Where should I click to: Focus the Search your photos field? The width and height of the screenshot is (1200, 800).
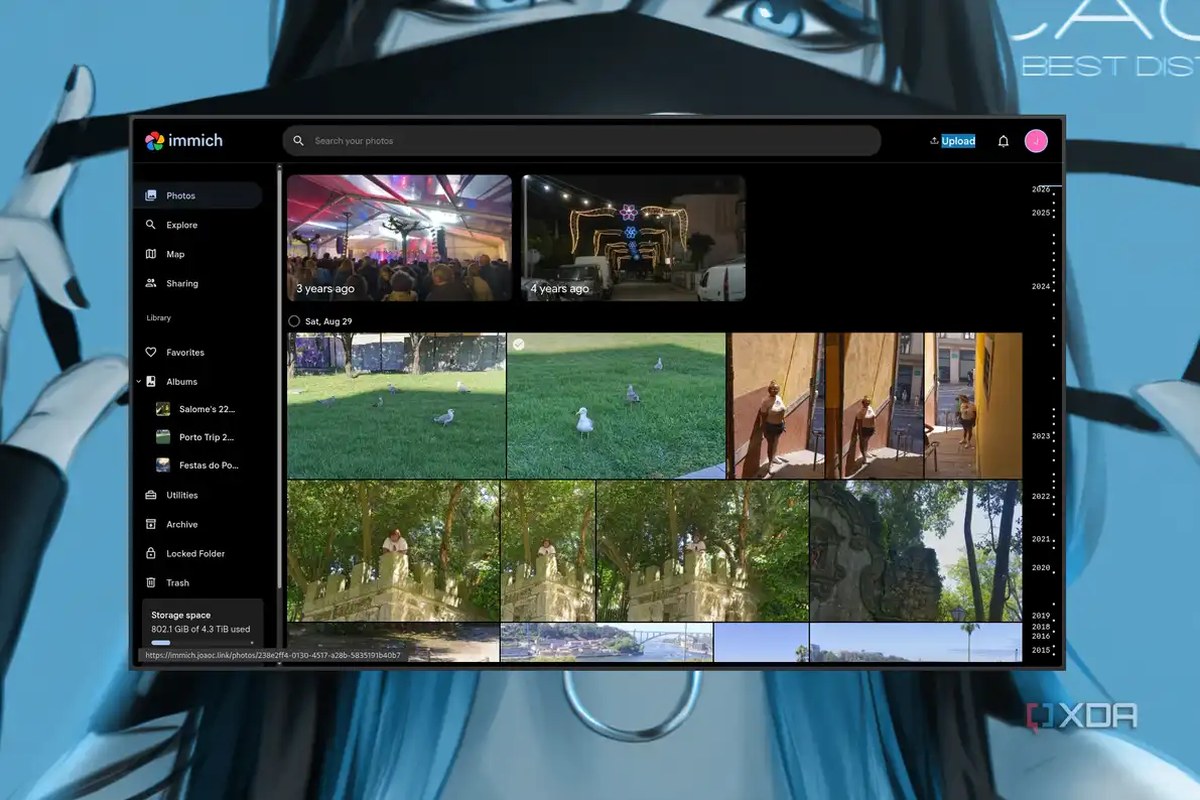[x=581, y=141]
